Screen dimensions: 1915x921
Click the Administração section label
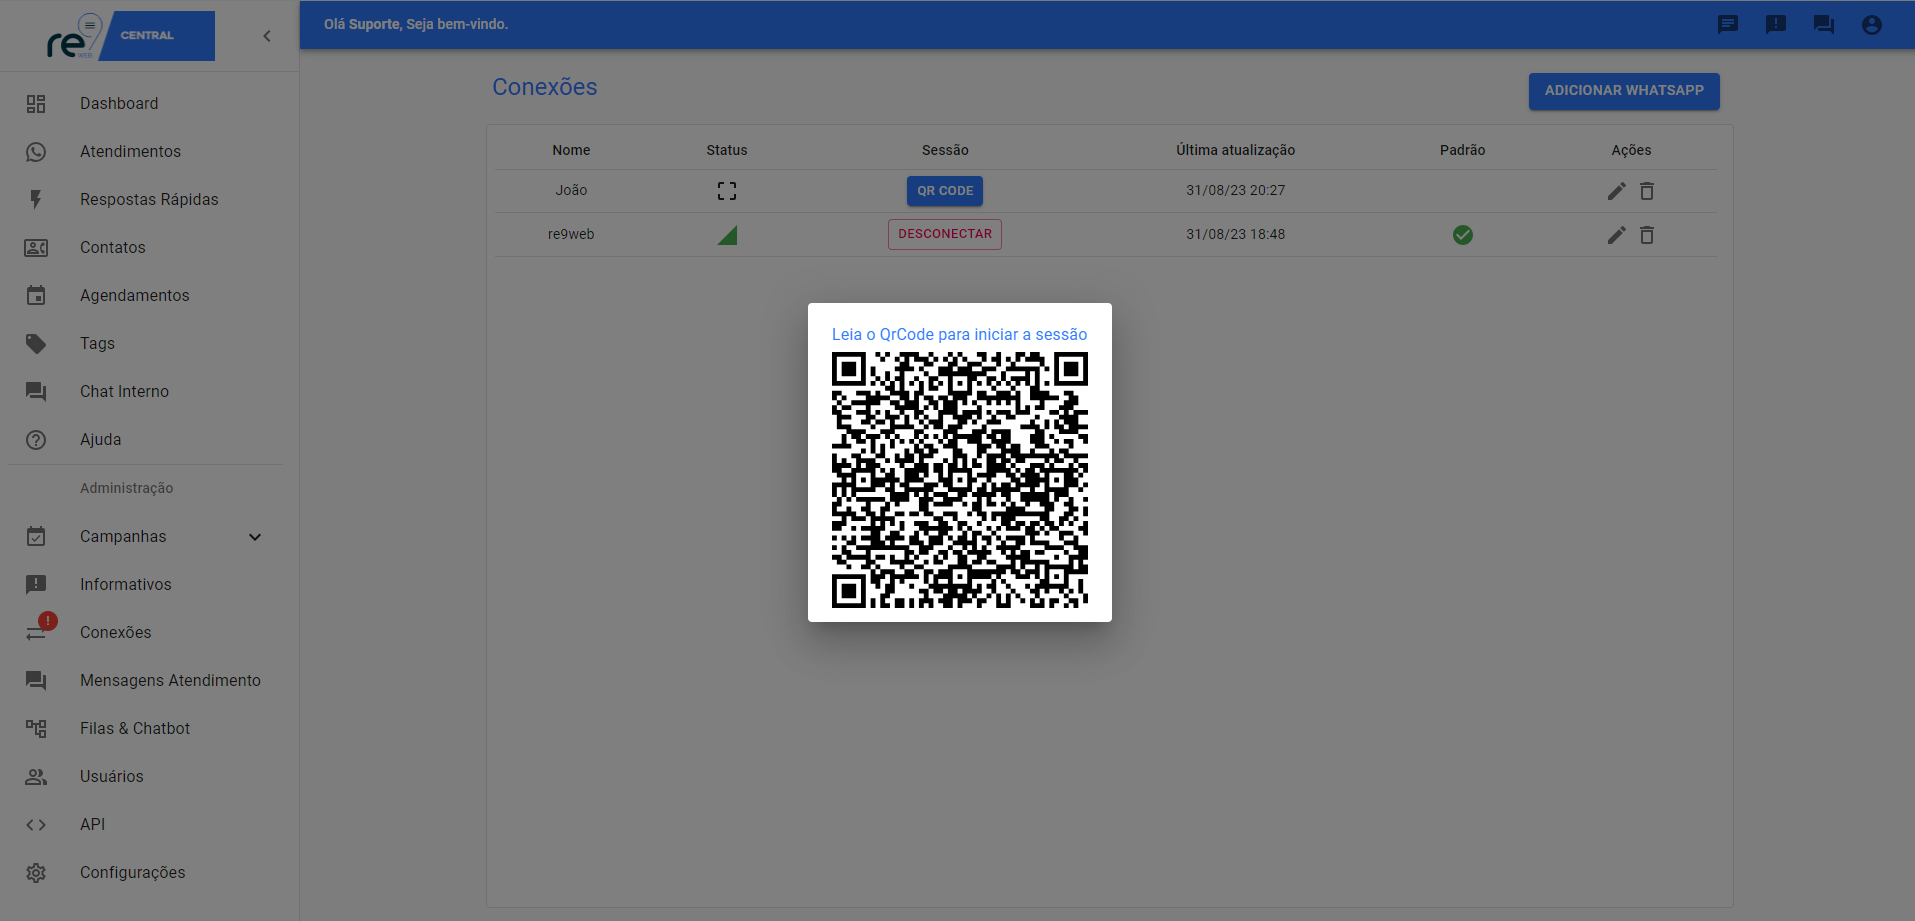[127, 488]
